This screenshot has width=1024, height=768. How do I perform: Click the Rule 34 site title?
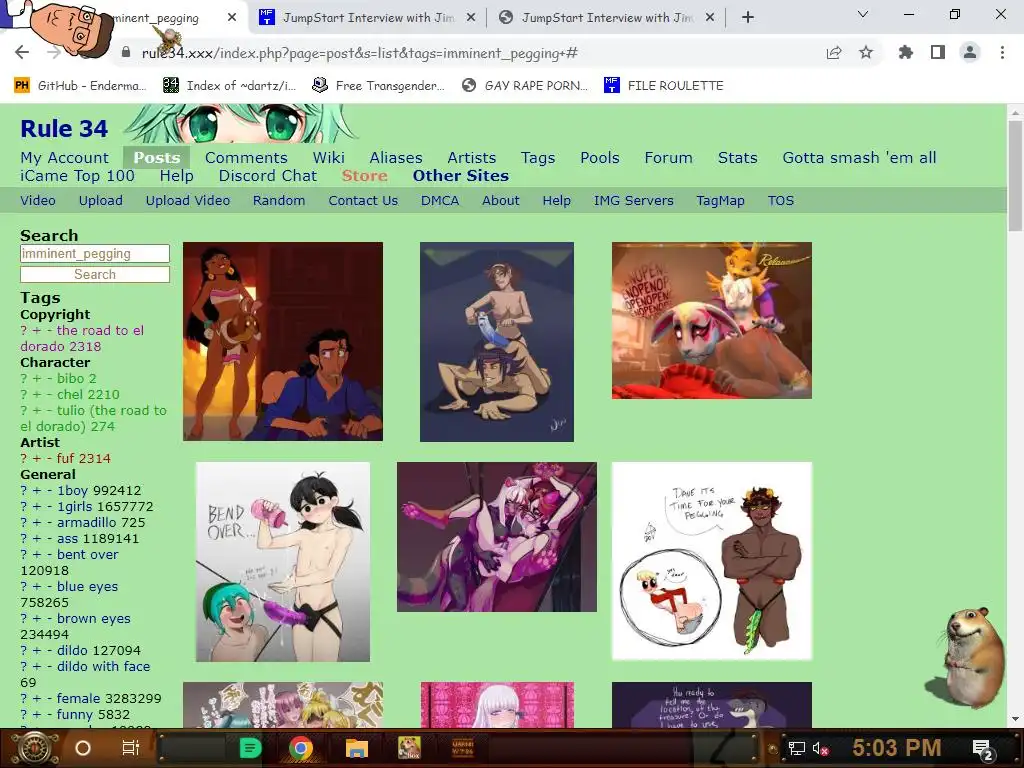pyautogui.click(x=64, y=129)
